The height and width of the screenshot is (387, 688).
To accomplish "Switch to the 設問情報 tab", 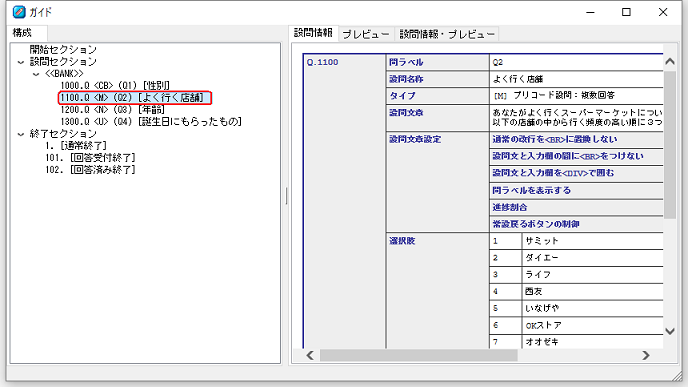I will click(313, 33).
